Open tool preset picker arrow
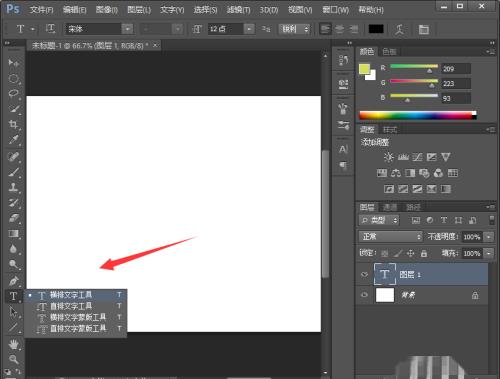Image resolution: width=500 pixels, height=379 pixels. (x=33, y=29)
